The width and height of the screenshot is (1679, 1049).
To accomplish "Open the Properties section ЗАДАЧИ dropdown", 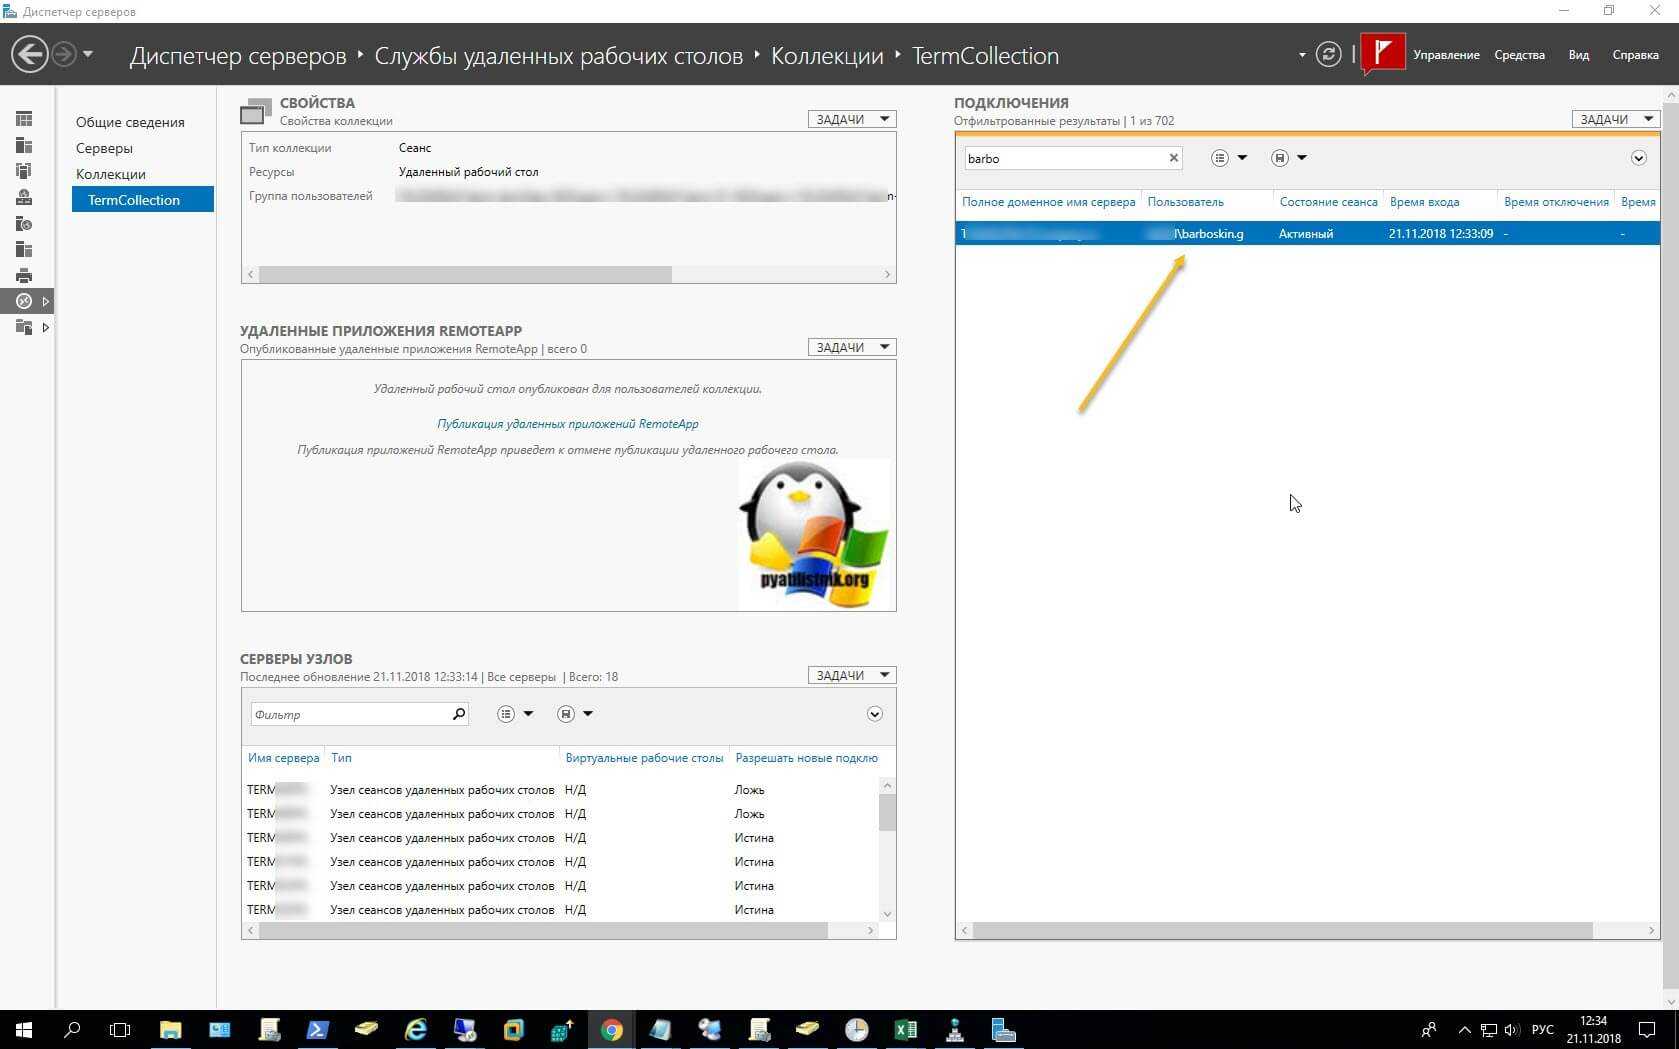I will (852, 119).
